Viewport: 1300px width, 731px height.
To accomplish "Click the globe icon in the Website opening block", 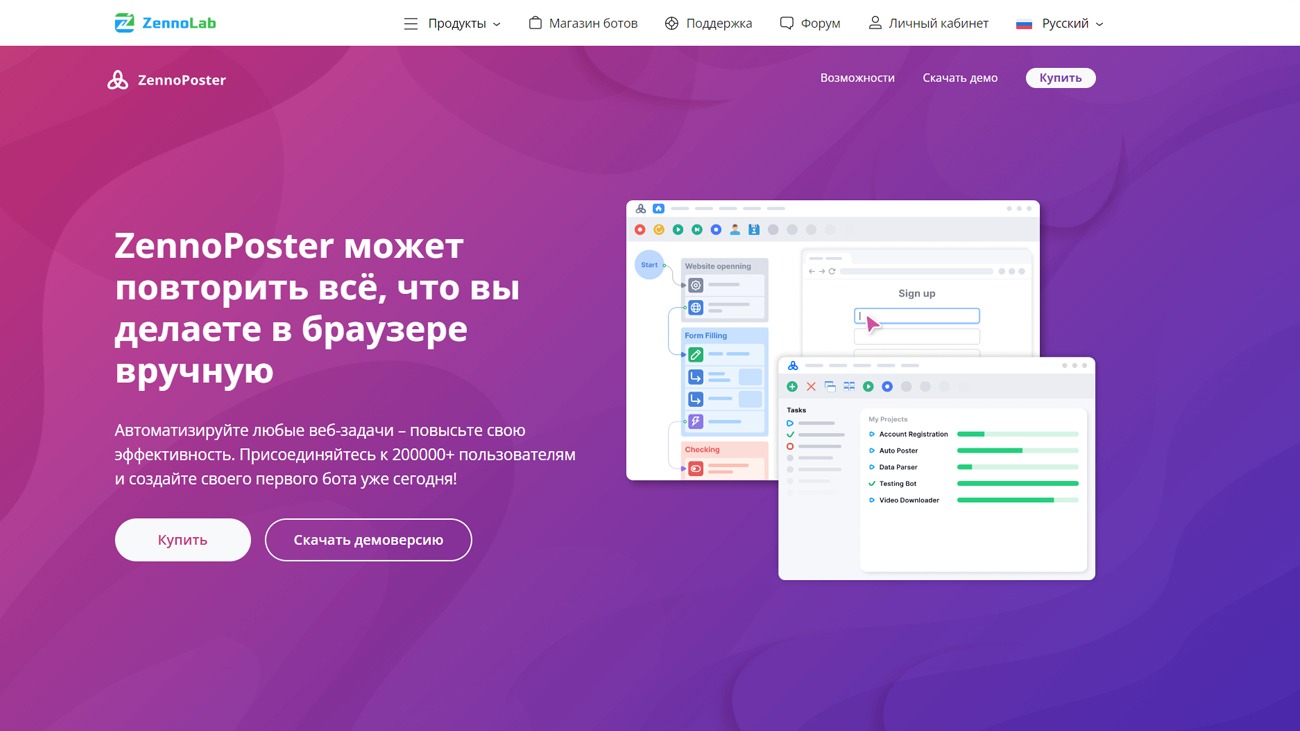I will 696,307.
